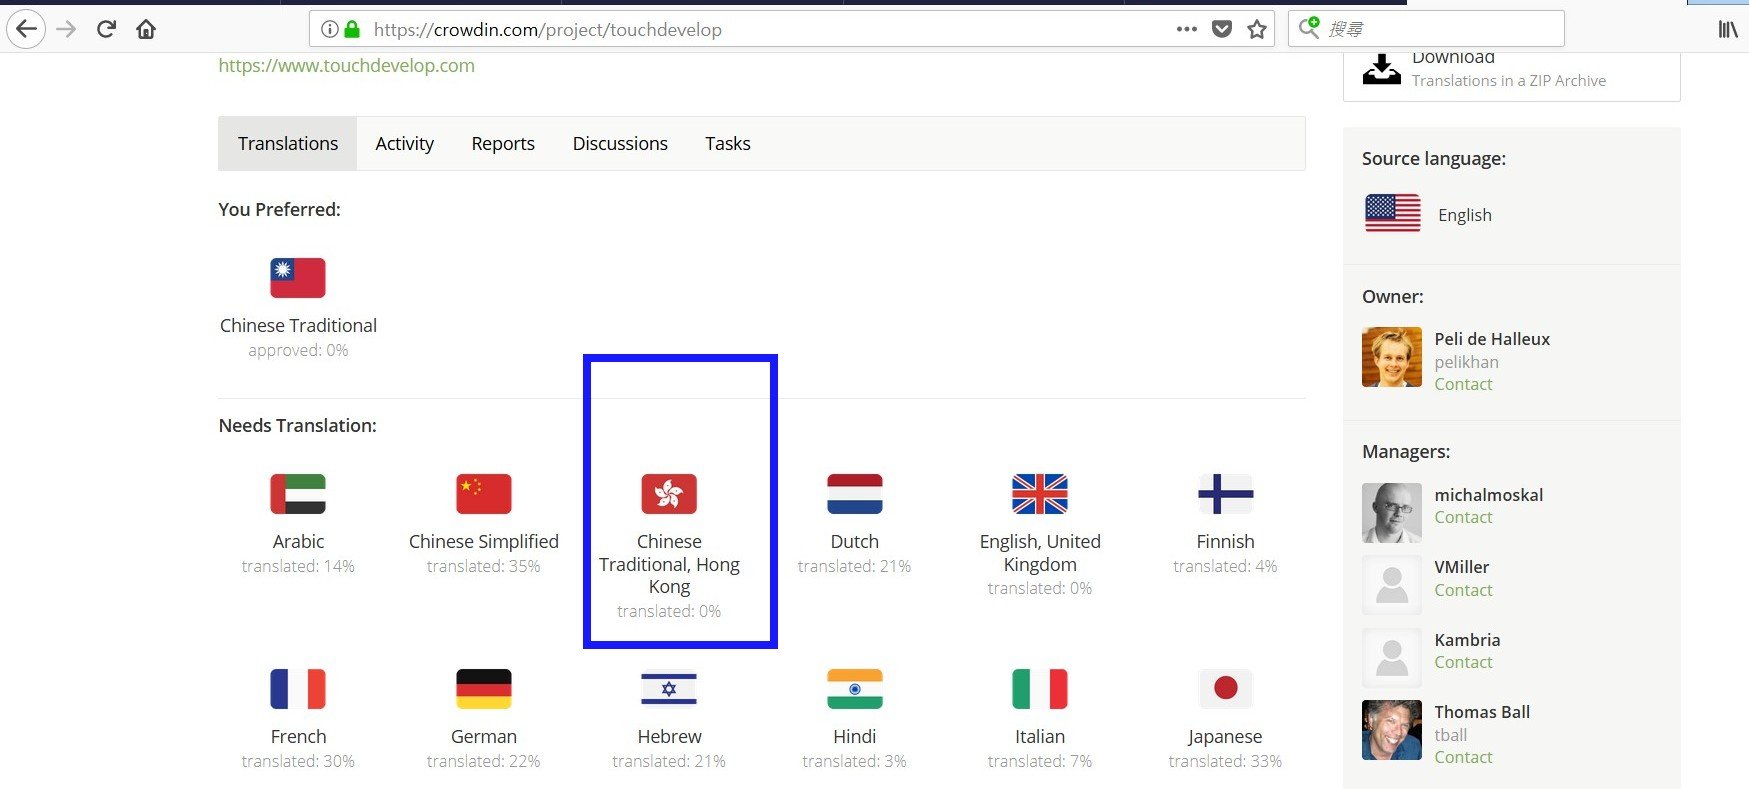Pick the Hebrew Israel flag icon

click(x=669, y=689)
